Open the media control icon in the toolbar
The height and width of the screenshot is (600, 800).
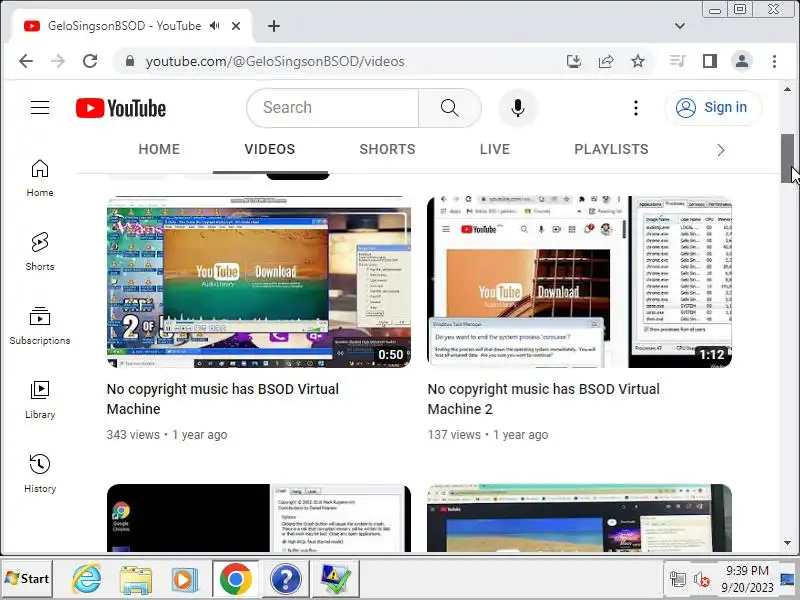[x=677, y=61]
